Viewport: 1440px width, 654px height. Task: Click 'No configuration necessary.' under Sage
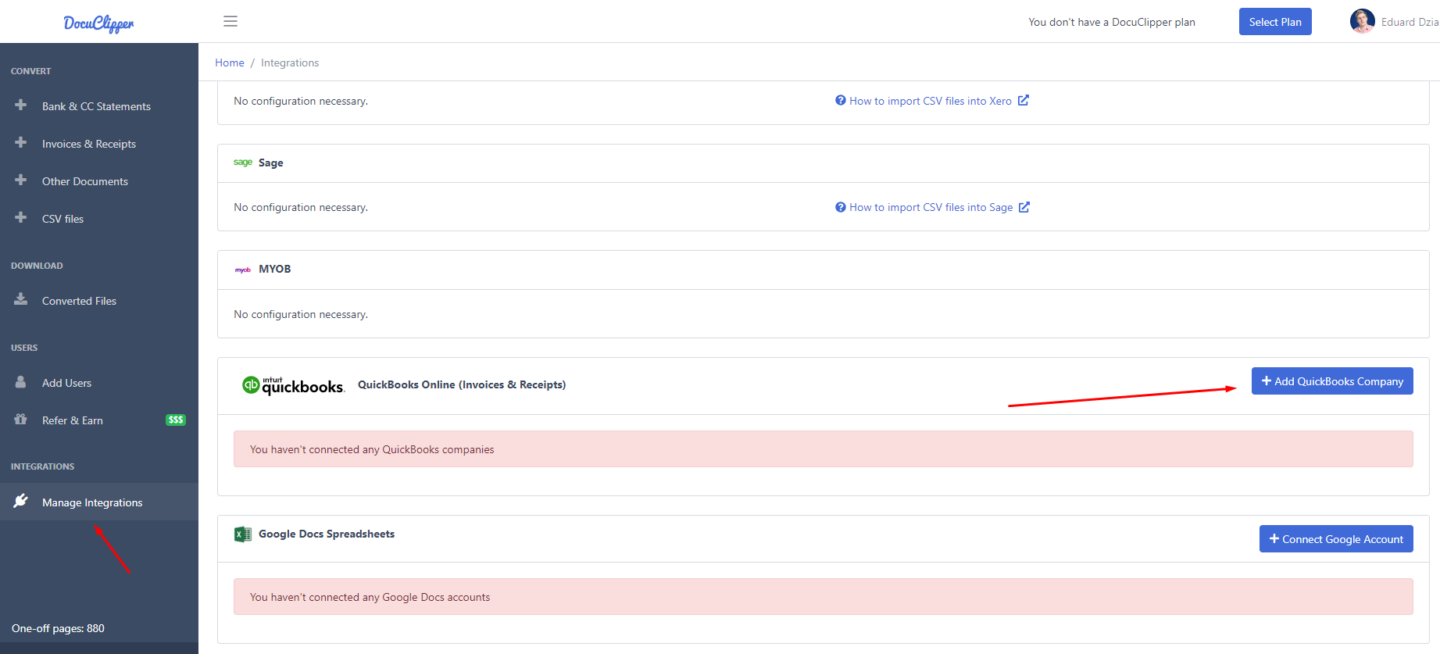(x=301, y=207)
